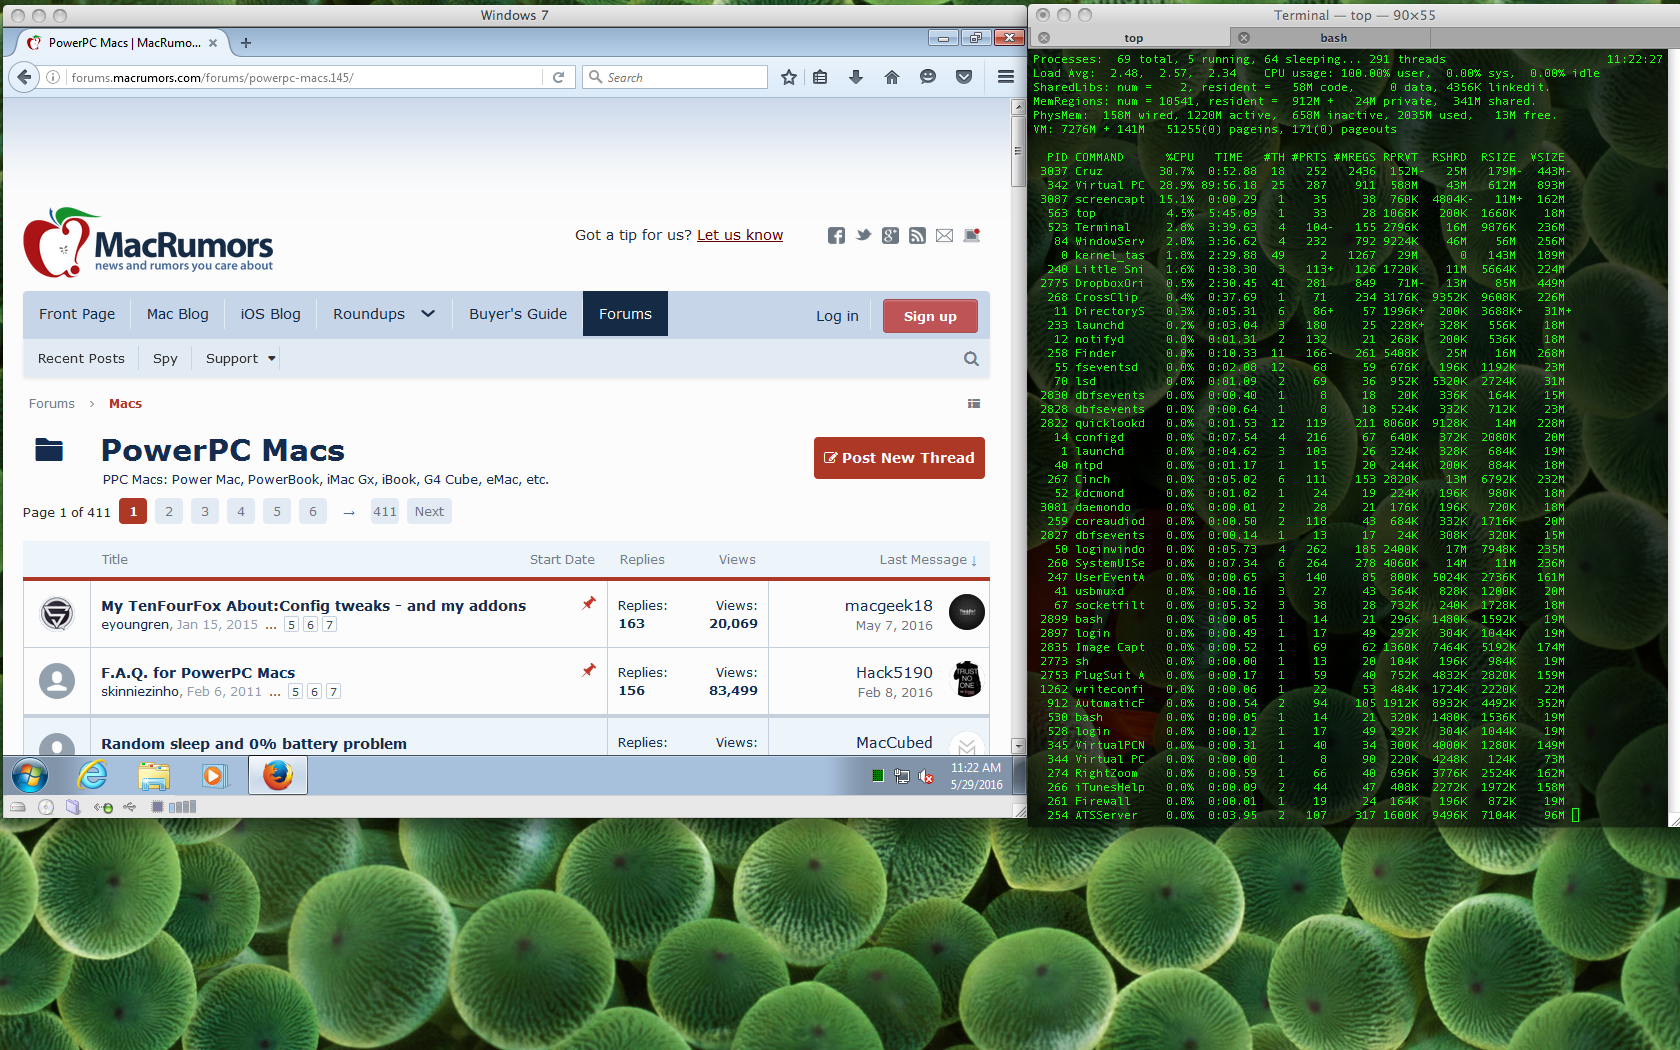The image size is (1680, 1050).
Task: Click the Firefox icon on the taskbar
Action: coord(278,776)
